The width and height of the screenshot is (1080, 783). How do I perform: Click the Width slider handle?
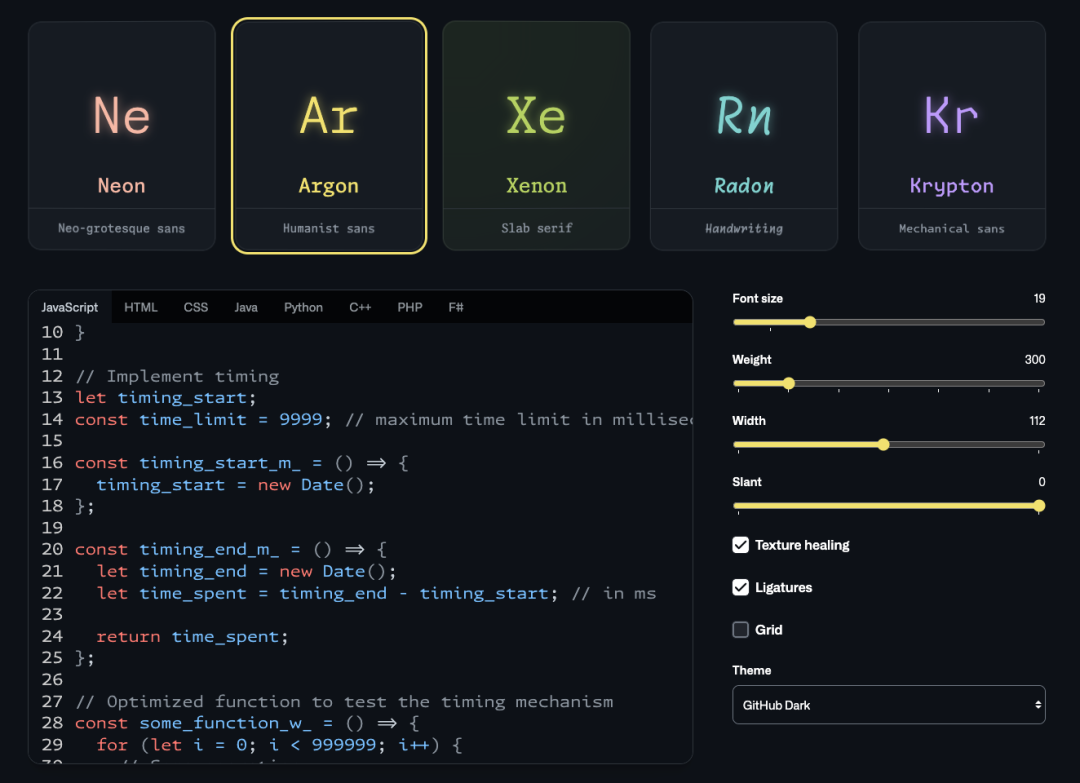click(883, 444)
